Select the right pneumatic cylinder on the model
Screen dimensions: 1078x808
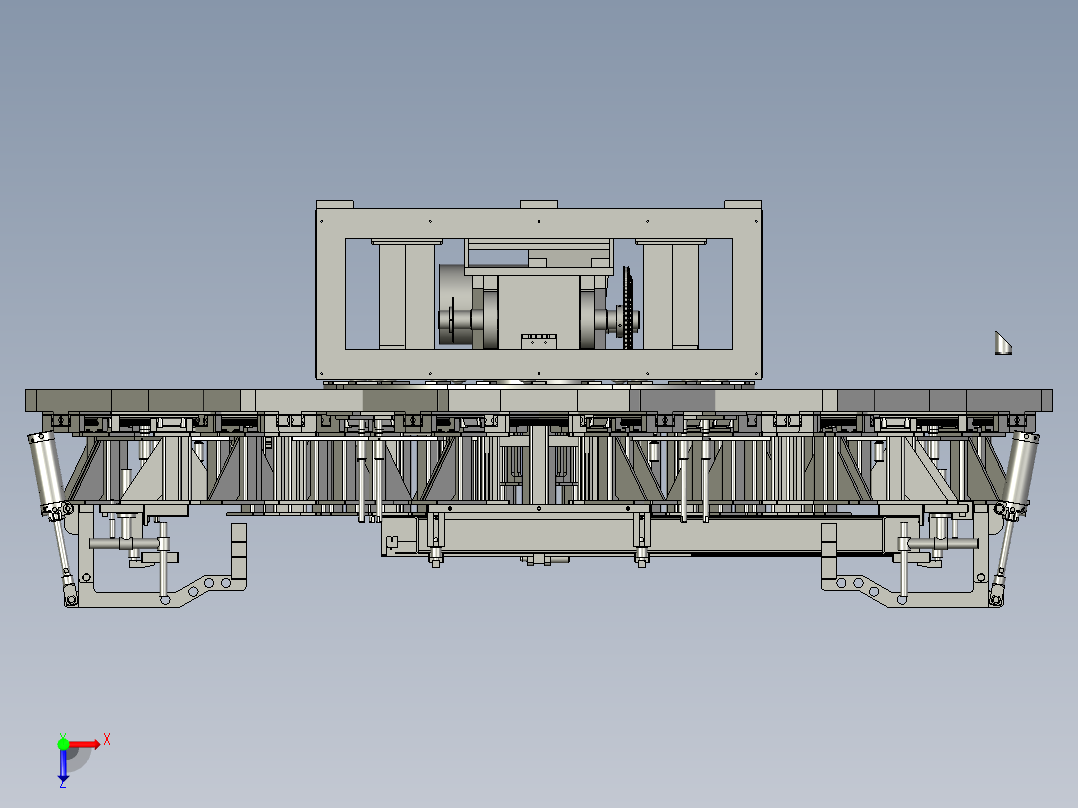click(x=1019, y=475)
